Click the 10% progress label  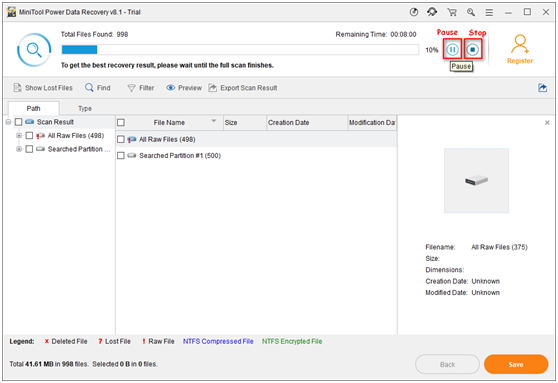[x=432, y=50]
